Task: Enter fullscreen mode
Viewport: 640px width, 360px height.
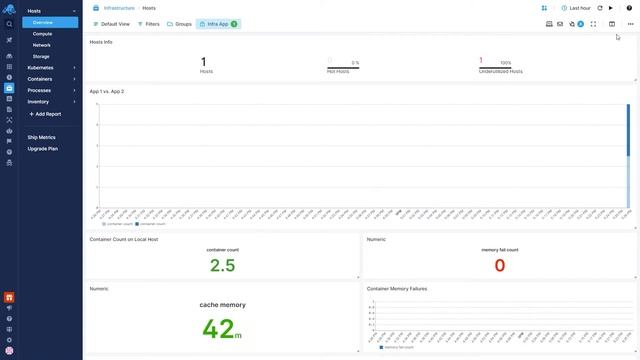Action: coord(593,24)
